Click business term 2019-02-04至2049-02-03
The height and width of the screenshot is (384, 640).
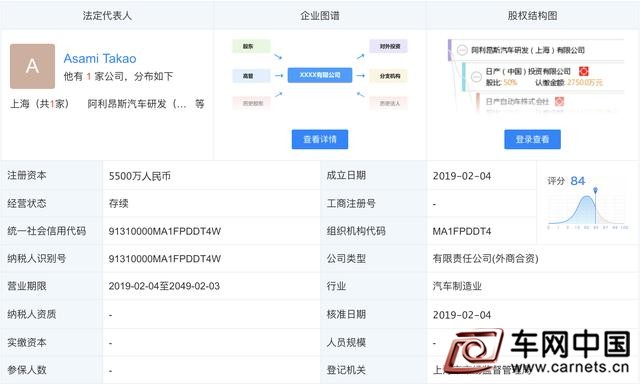point(164,286)
